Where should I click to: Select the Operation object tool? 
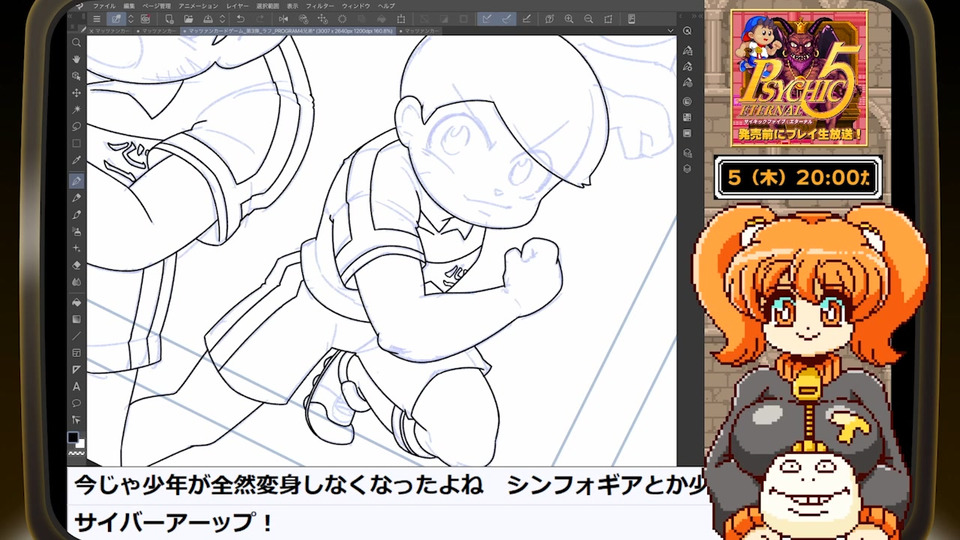pos(77,76)
